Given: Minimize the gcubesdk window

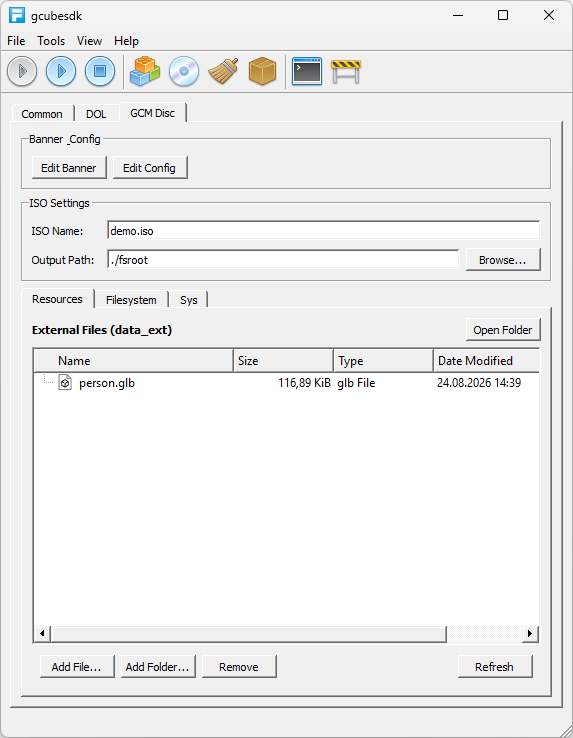Looking at the screenshot, I should point(458,15).
